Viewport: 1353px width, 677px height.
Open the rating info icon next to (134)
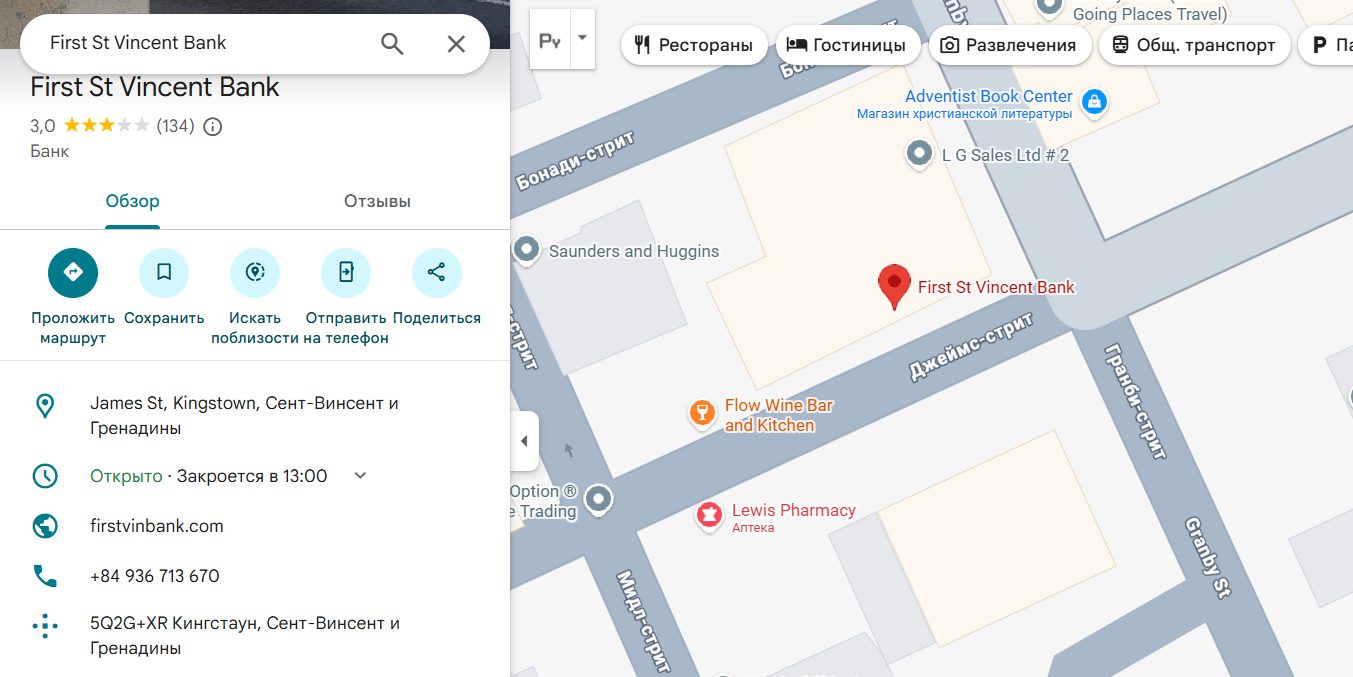pyautogui.click(x=212, y=126)
